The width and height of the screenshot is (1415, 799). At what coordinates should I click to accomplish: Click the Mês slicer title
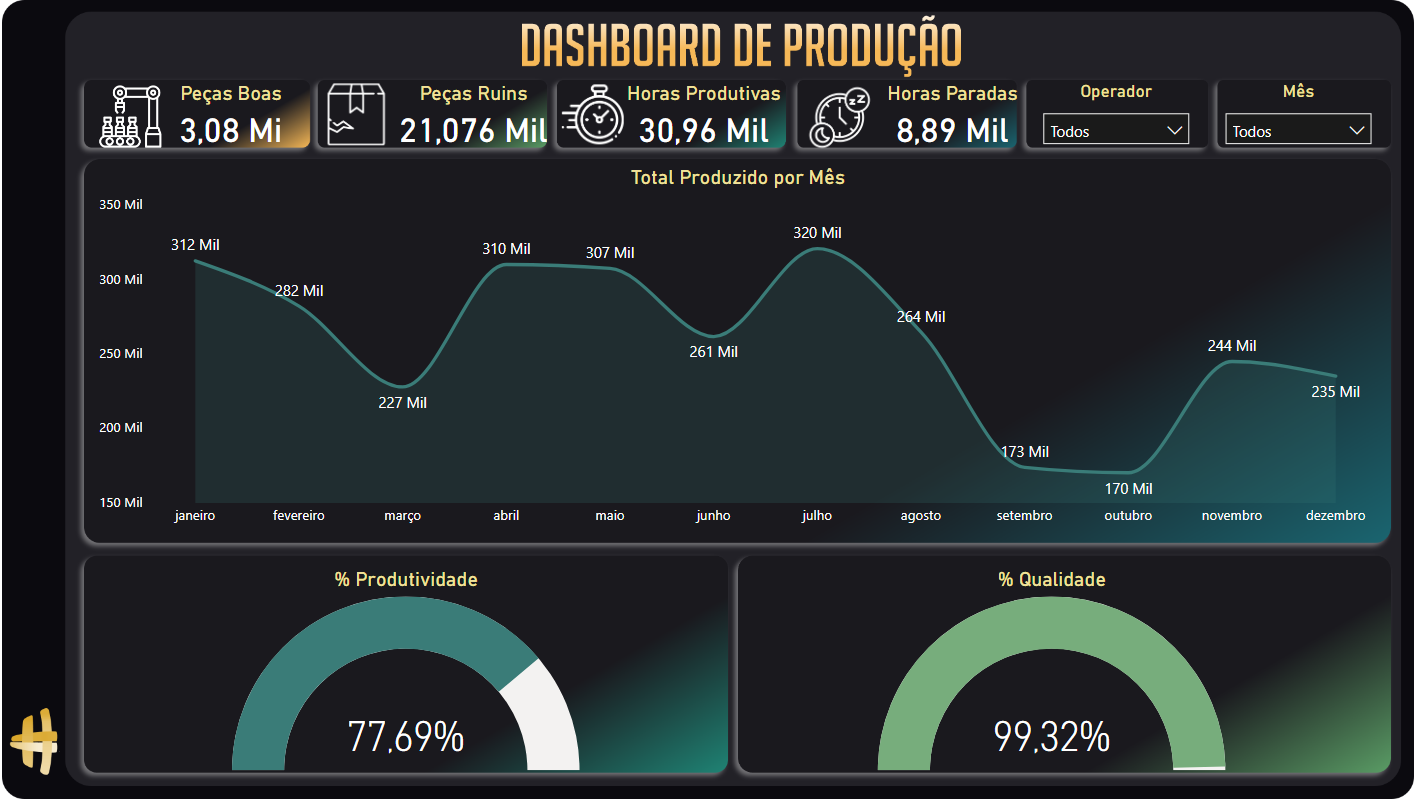1298,92
